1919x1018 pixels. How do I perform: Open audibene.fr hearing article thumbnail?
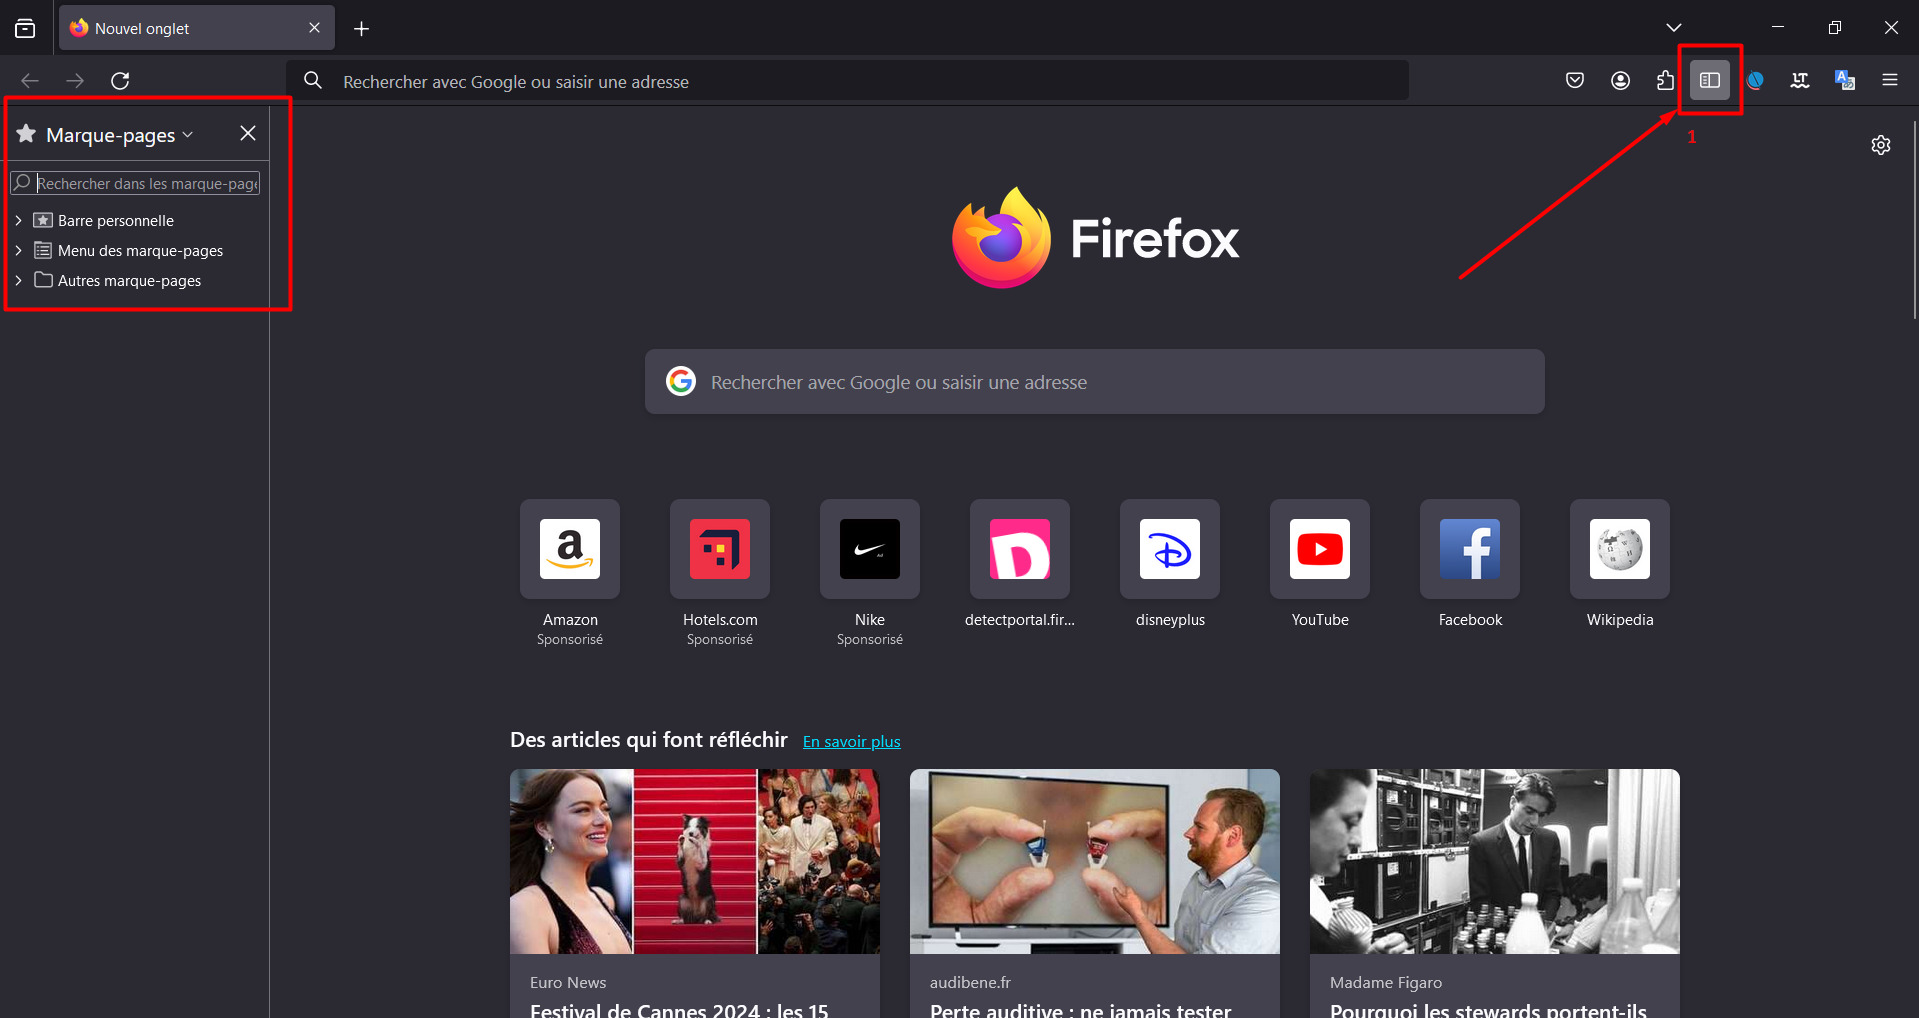pos(1095,861)
